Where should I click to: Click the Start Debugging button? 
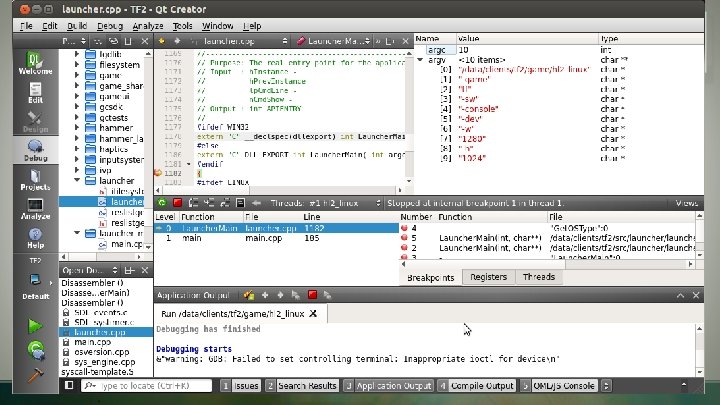pyautogui.click(x=36, y=350)
